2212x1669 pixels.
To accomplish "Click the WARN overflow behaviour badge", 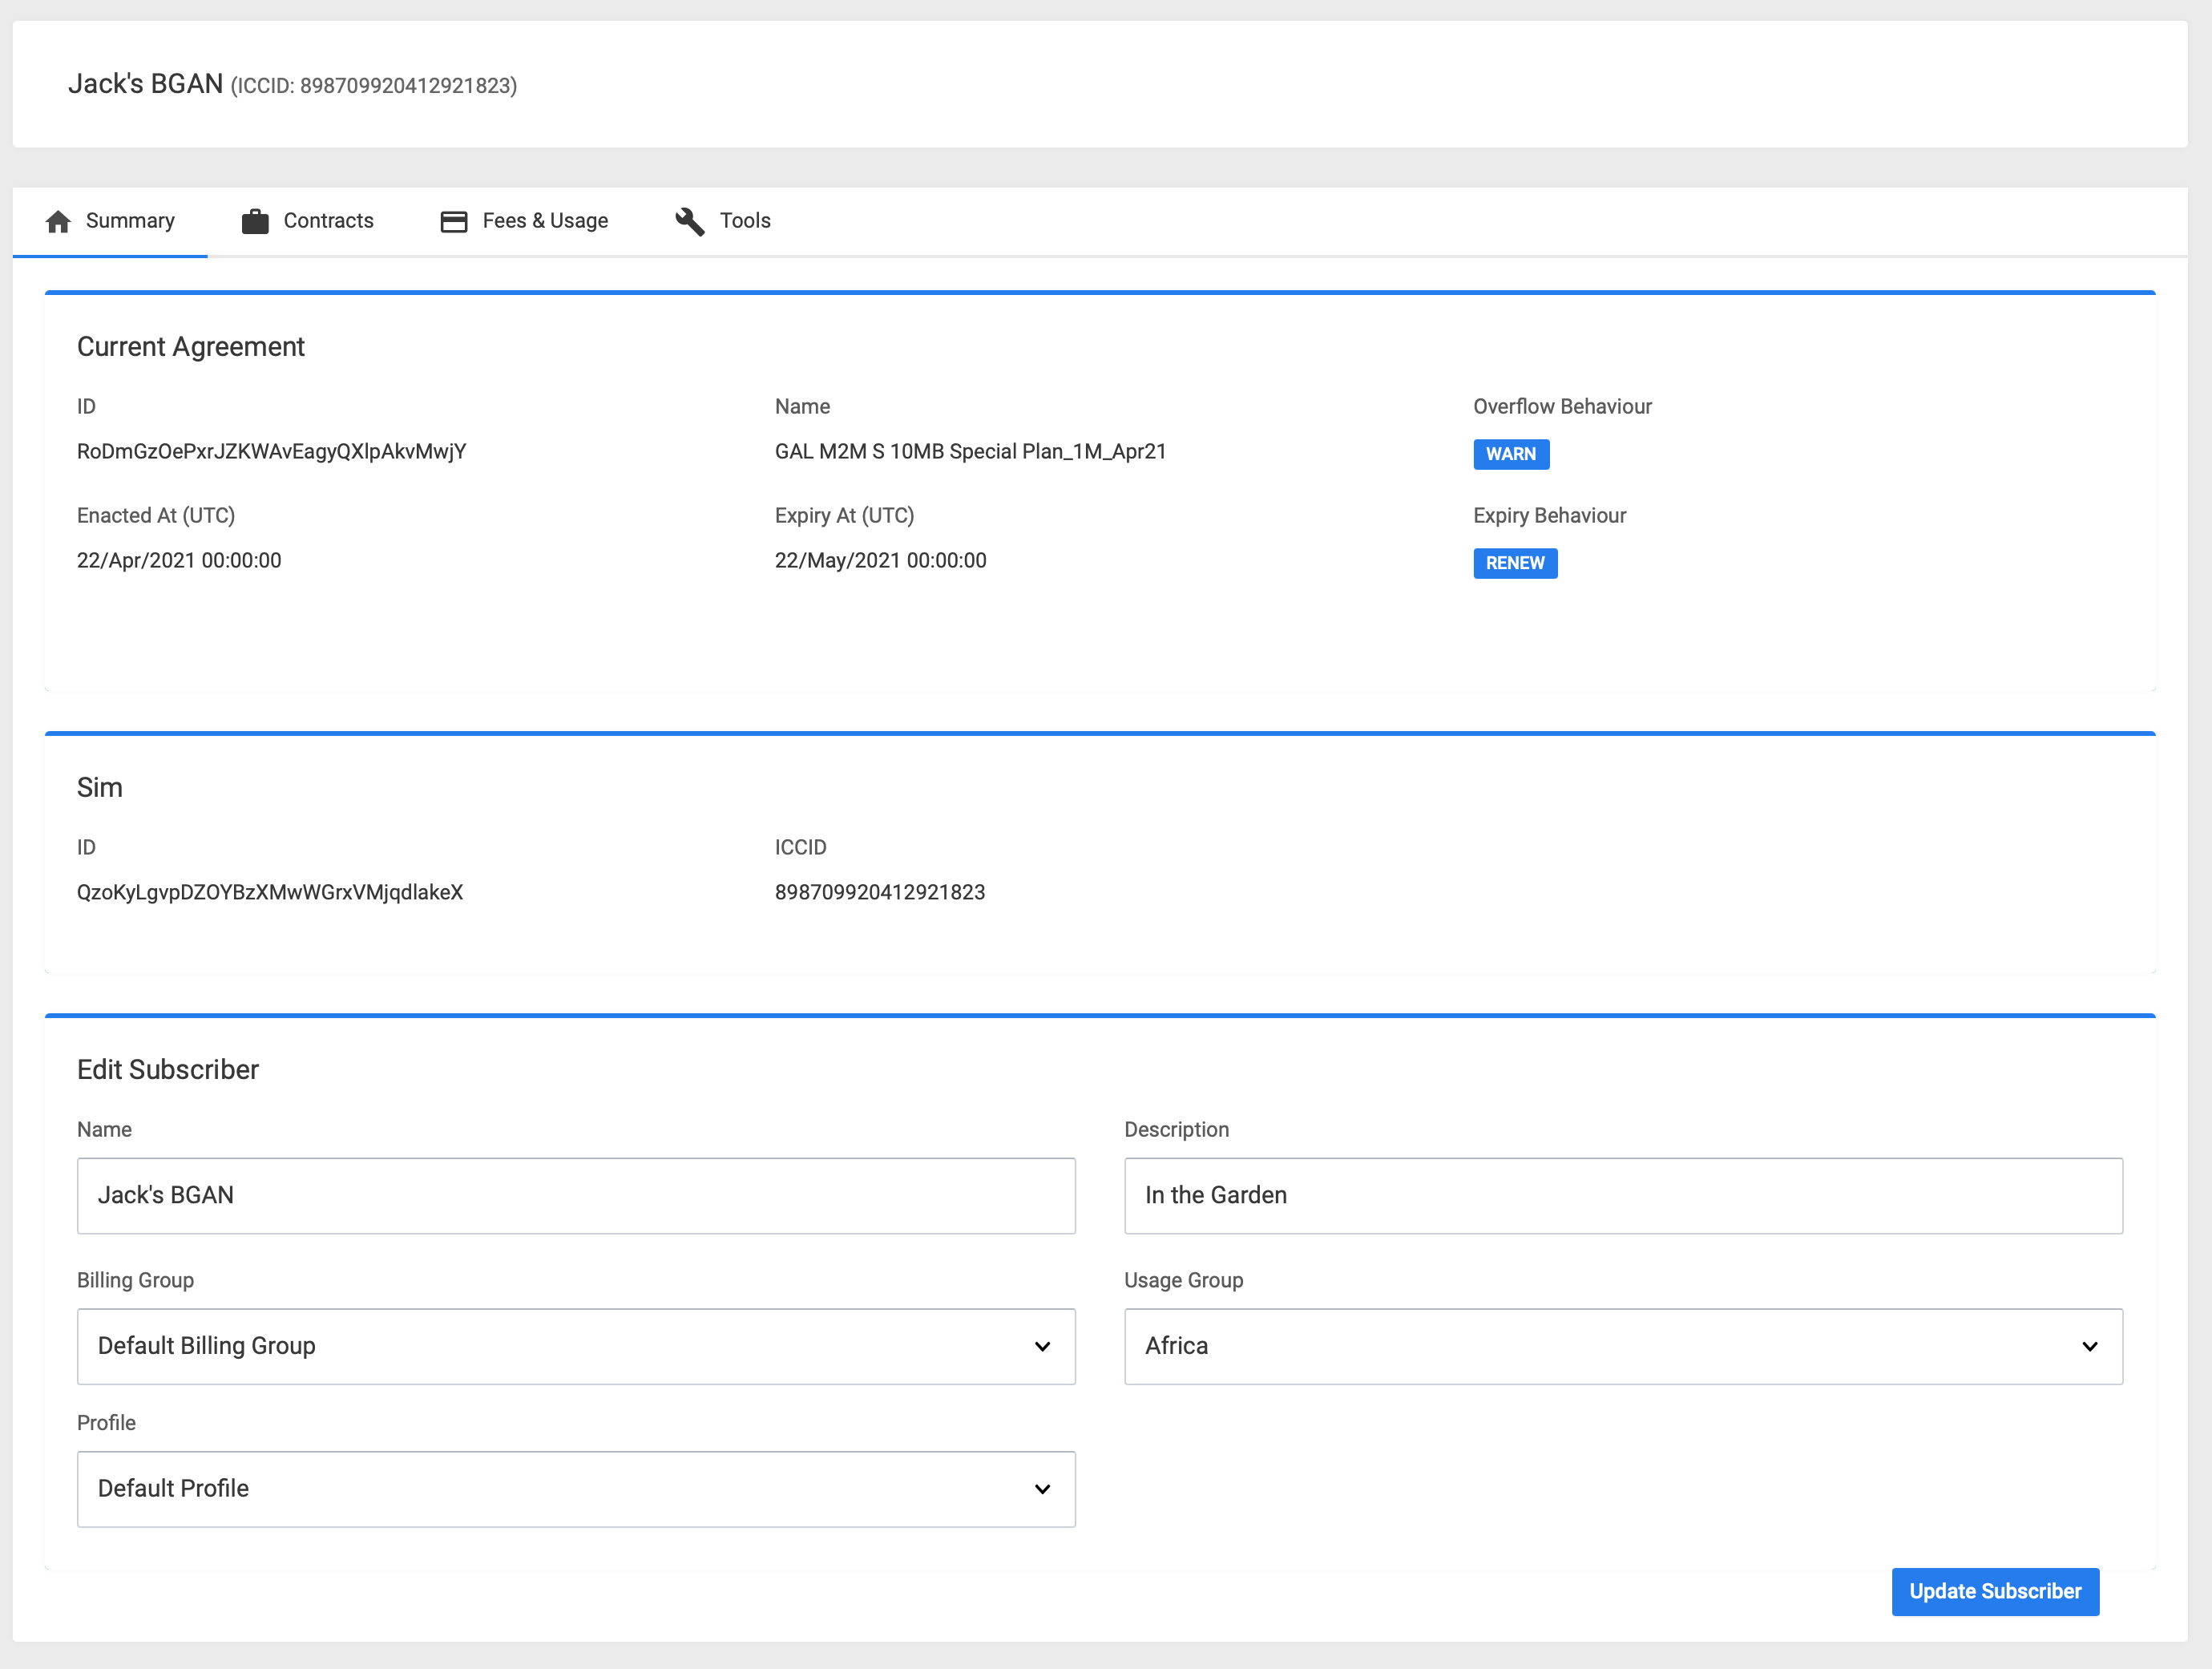I will pyautogui.click(x=1510, y=454).
